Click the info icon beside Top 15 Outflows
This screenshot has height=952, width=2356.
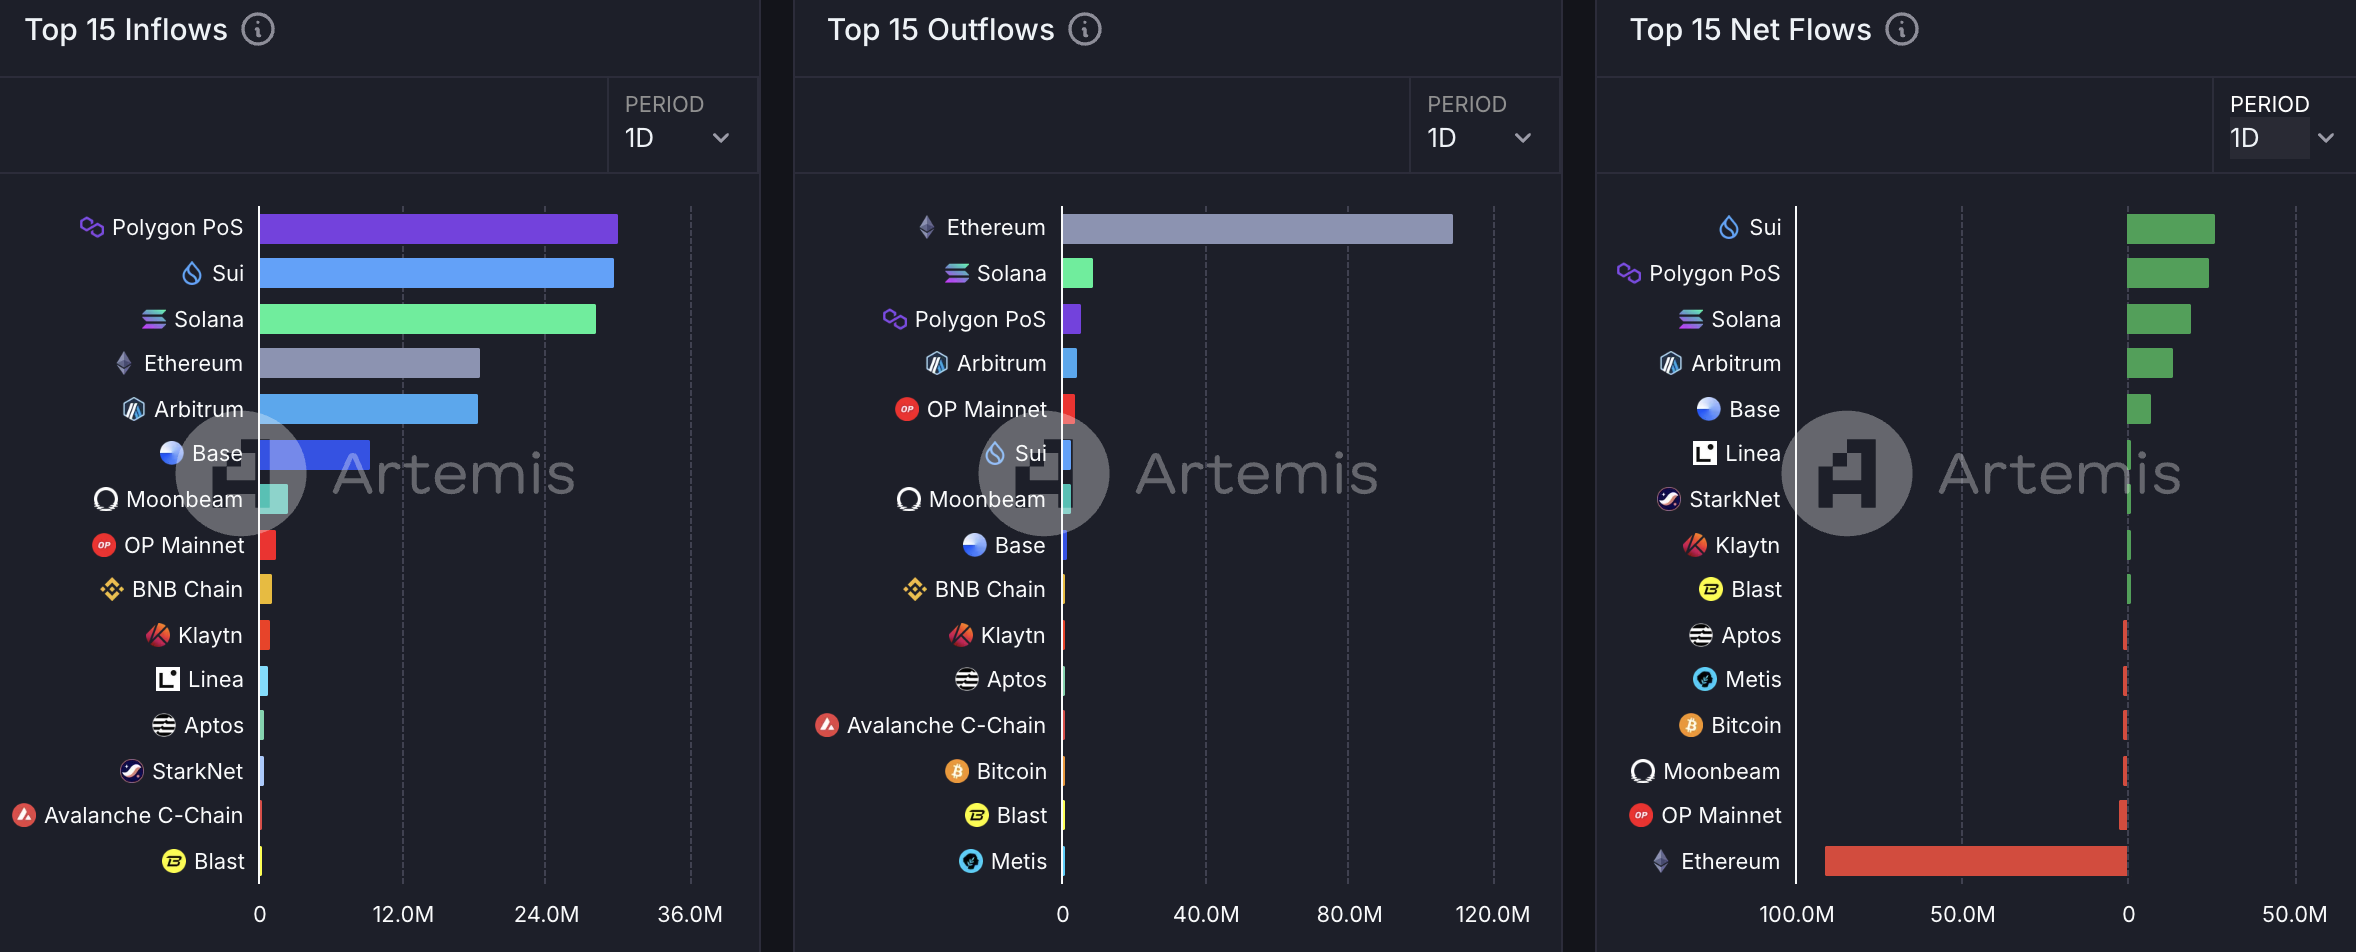[1085, 30]
